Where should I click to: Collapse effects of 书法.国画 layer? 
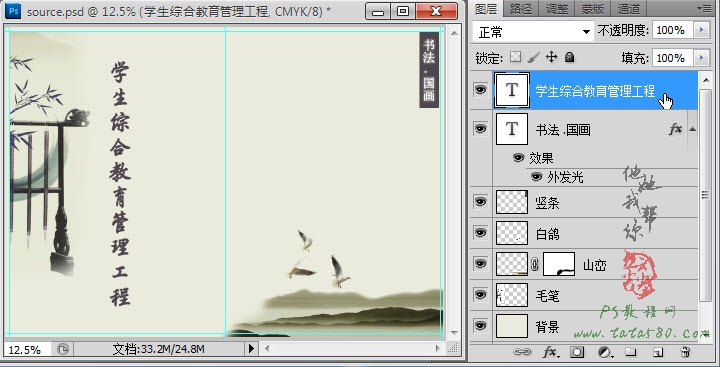692,129
